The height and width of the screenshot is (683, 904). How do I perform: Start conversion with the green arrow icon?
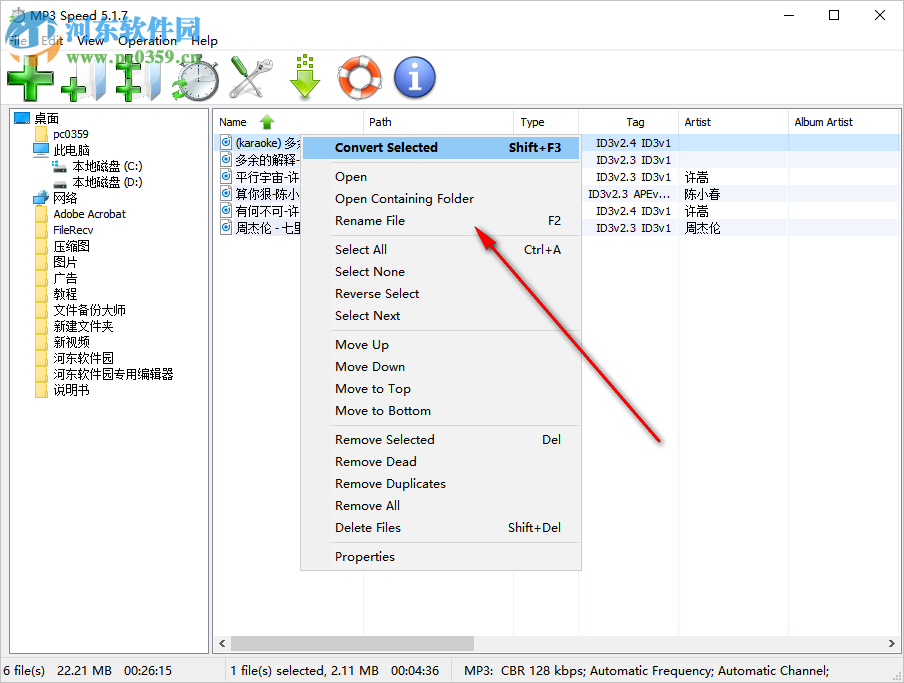click(305, 77)
